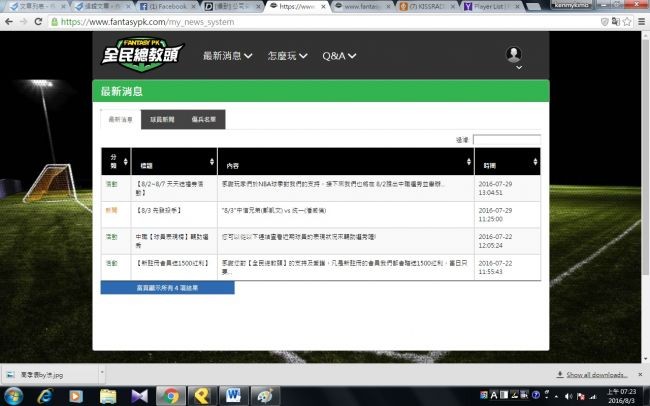Click the green 最新消息 section header
The height and width of the screenshot is (406, 650).
click(321, 91)
